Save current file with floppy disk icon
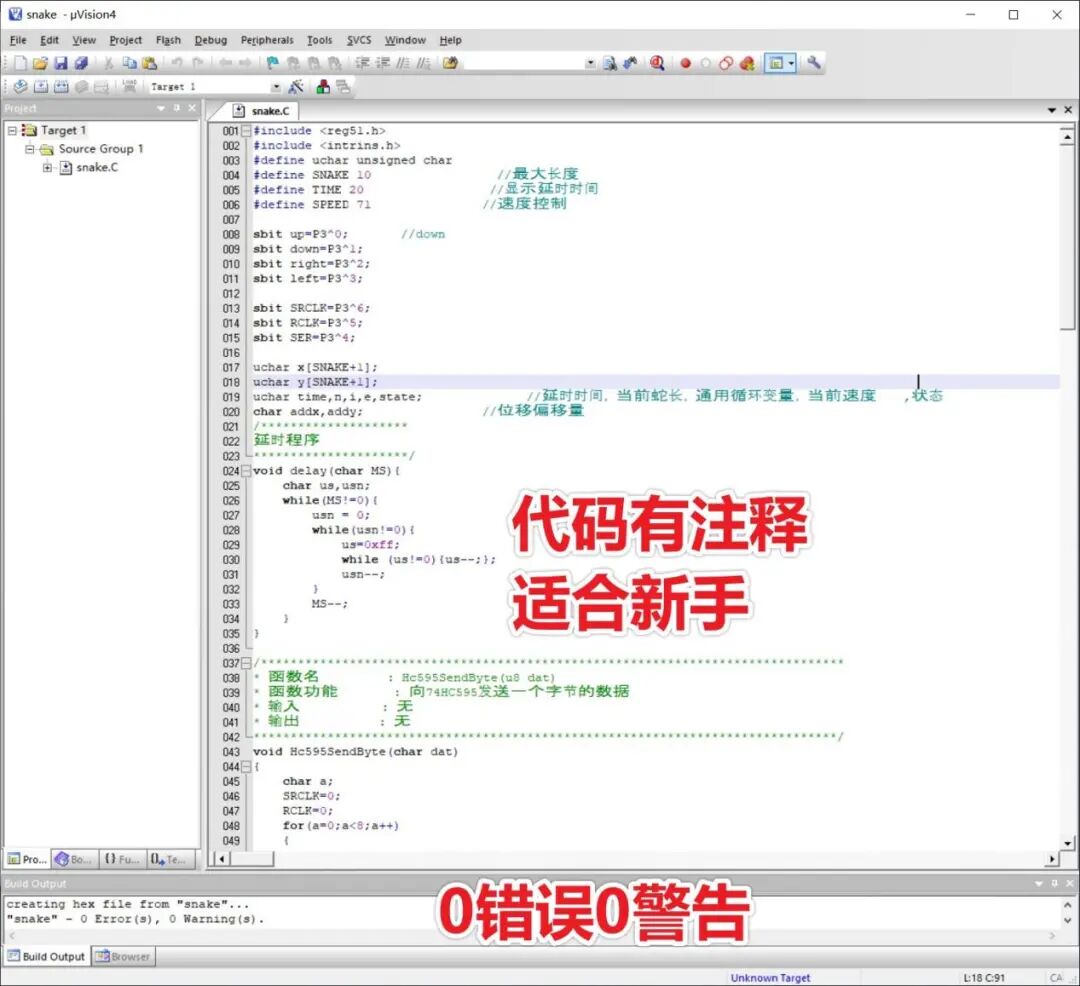This screenshot has width=1080, height=986. (x=61, y=63)
